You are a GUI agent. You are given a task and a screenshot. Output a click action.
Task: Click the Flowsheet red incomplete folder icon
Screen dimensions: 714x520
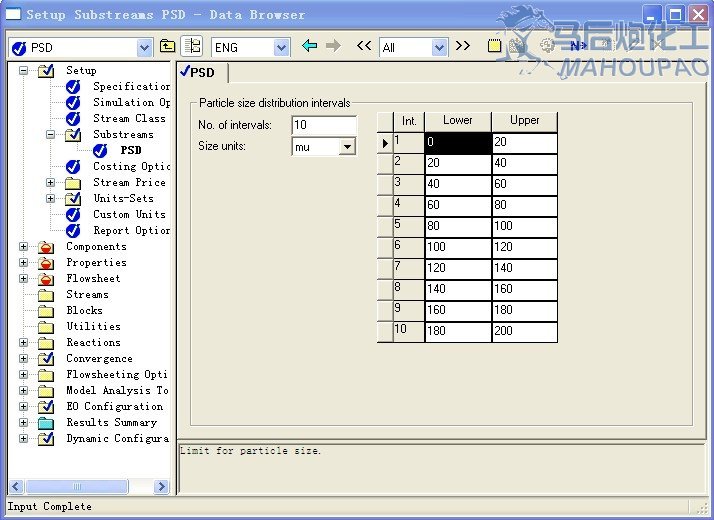pyautogui.click(x=46, y=279)
